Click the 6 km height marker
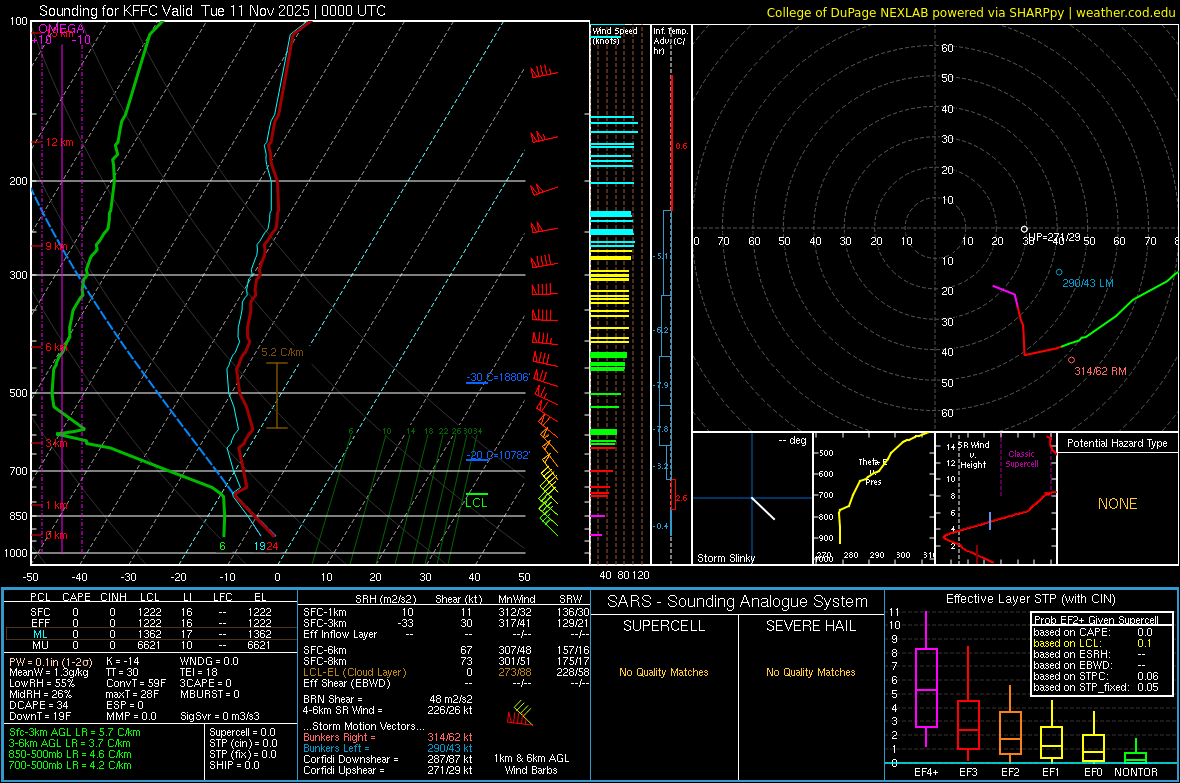The image size is (1180, 783). (x=56, y=347)
